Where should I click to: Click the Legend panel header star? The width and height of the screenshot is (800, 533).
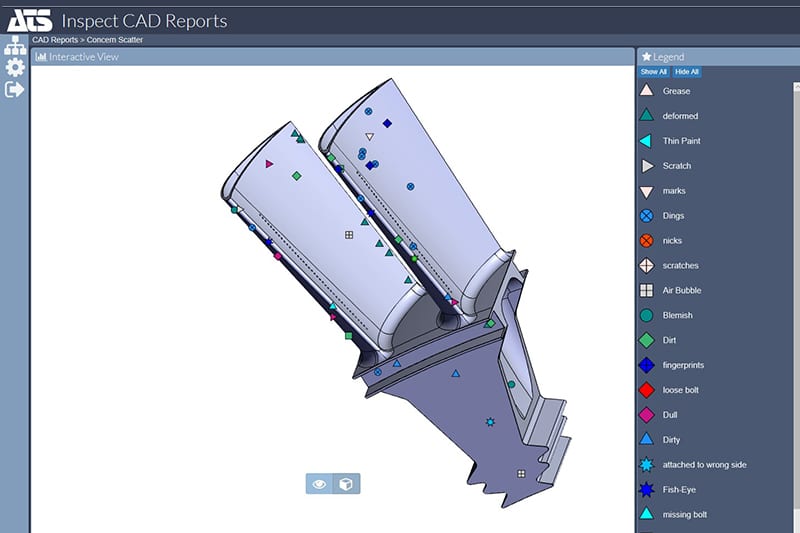pos(646,57)
